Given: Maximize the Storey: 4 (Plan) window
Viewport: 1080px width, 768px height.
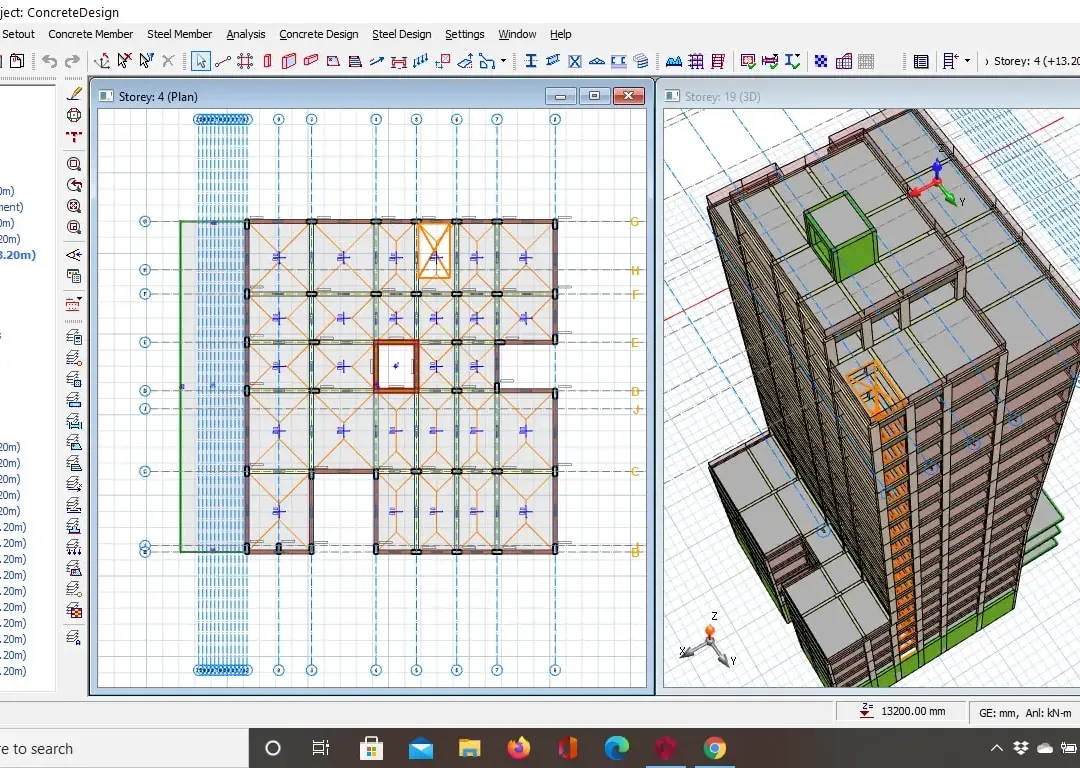Looking at the screenshot, I should pos(594,96).
